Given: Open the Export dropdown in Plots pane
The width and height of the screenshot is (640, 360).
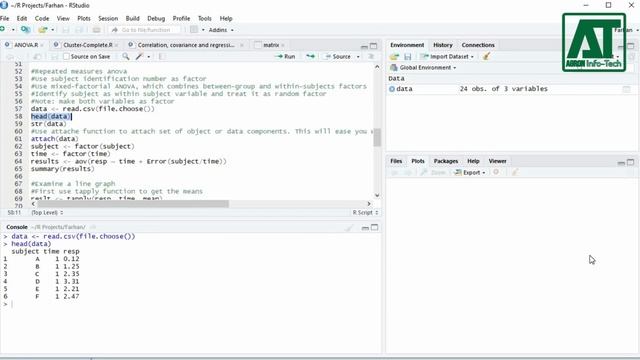Looking at the screenshot, I should [470, 173].
